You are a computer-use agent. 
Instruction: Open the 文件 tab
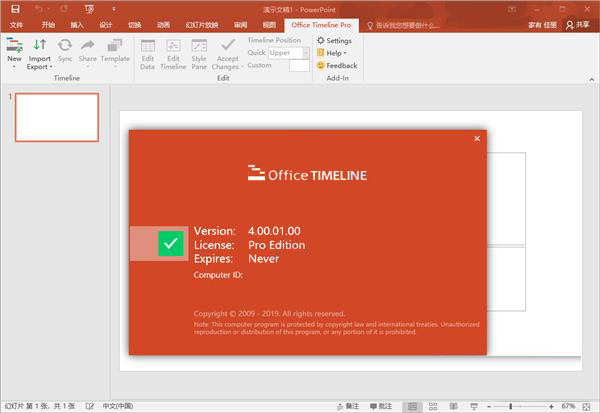[x=16, y=25]
